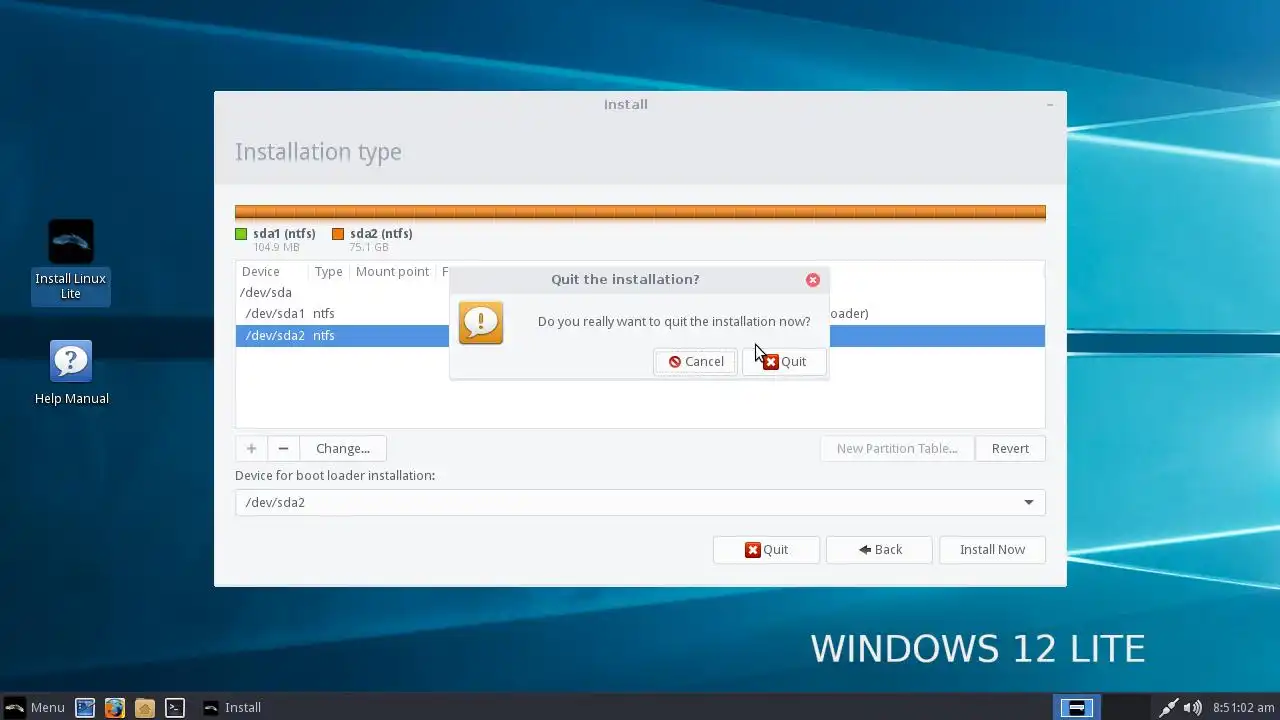Open the boot loader device dropdown
The height and width of the screenshot is (720, 1280).
(640, 502)
